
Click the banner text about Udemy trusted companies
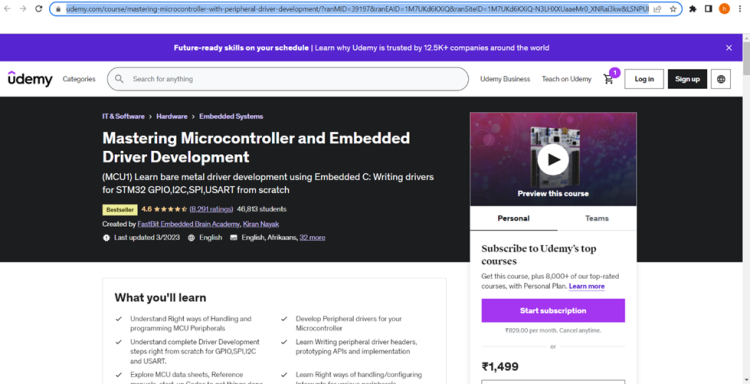click(432, 48)
